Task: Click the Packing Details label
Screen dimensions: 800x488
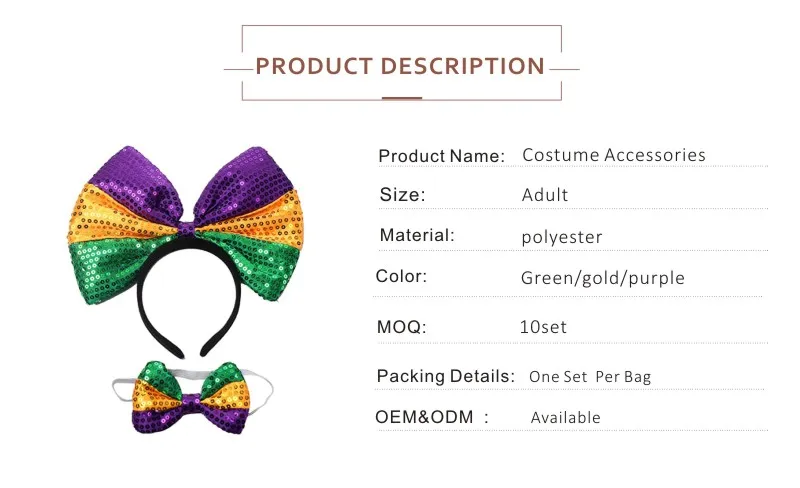Action: click(445, 376)
